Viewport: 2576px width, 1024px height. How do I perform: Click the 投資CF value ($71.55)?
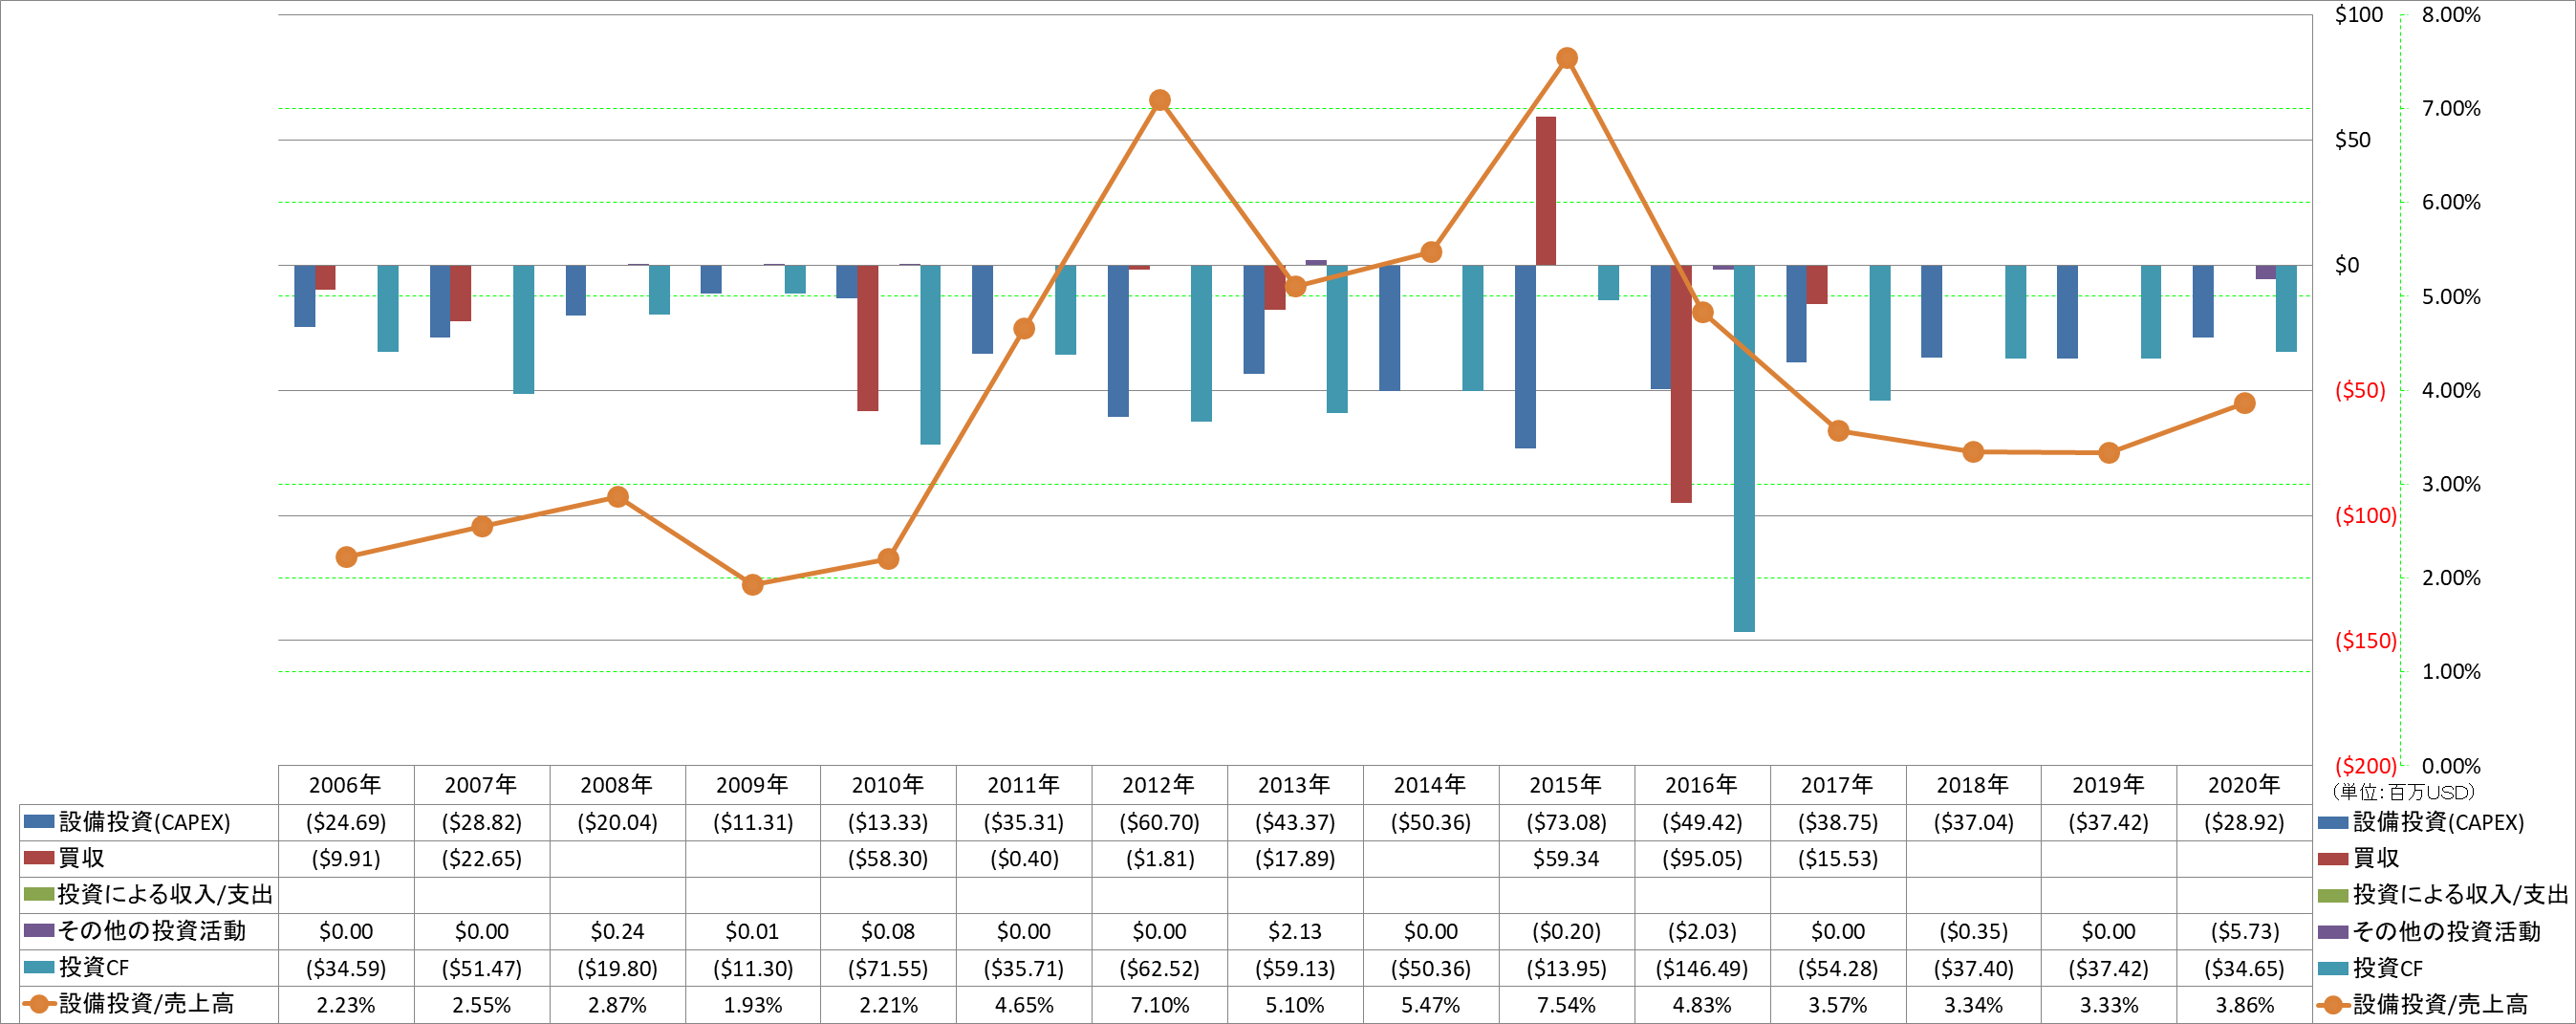(888, 968)
